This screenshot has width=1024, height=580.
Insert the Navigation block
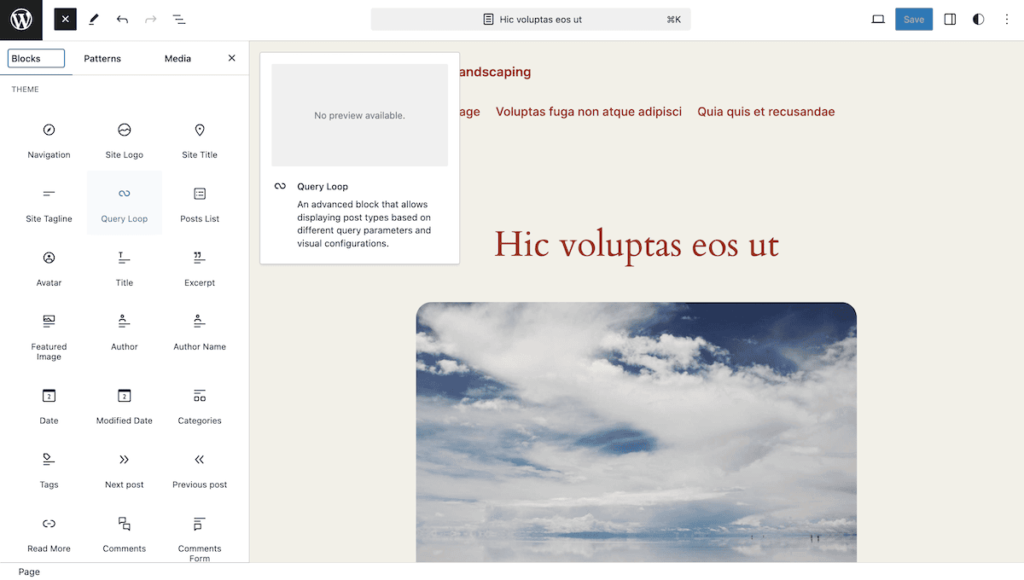click(x=49, y=139)
